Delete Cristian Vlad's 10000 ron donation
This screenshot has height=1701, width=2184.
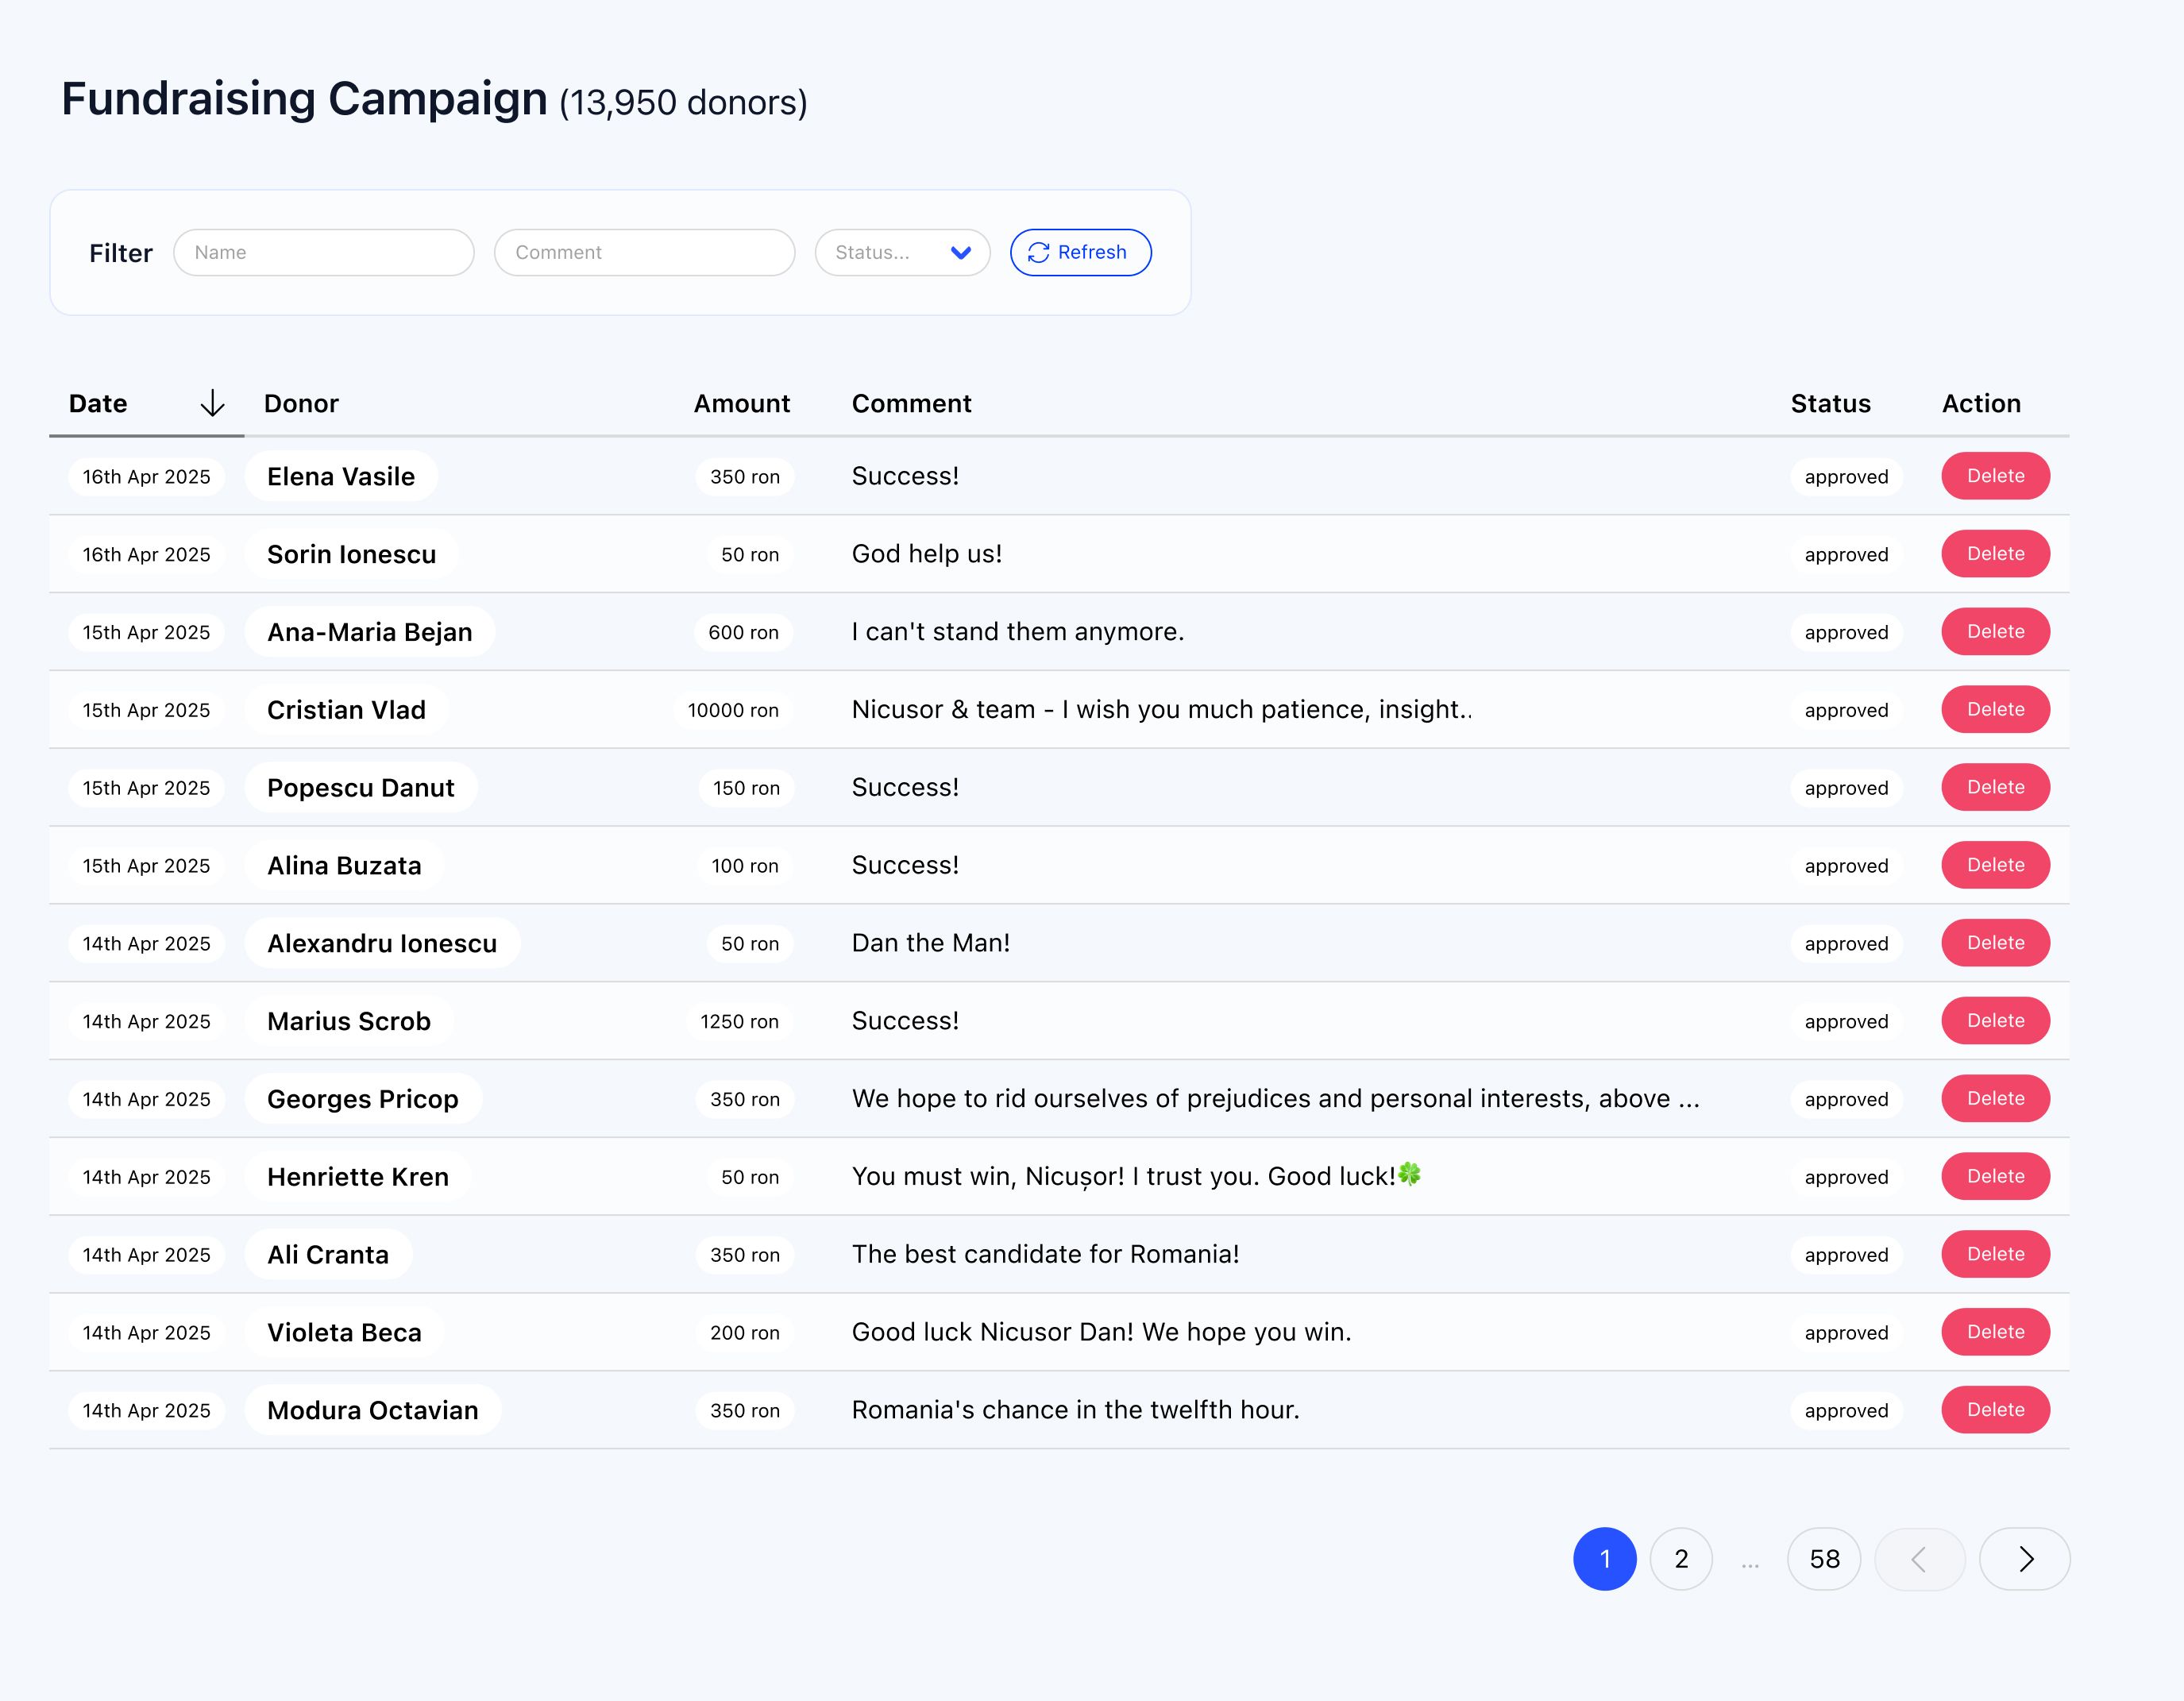pos(1995,710)
